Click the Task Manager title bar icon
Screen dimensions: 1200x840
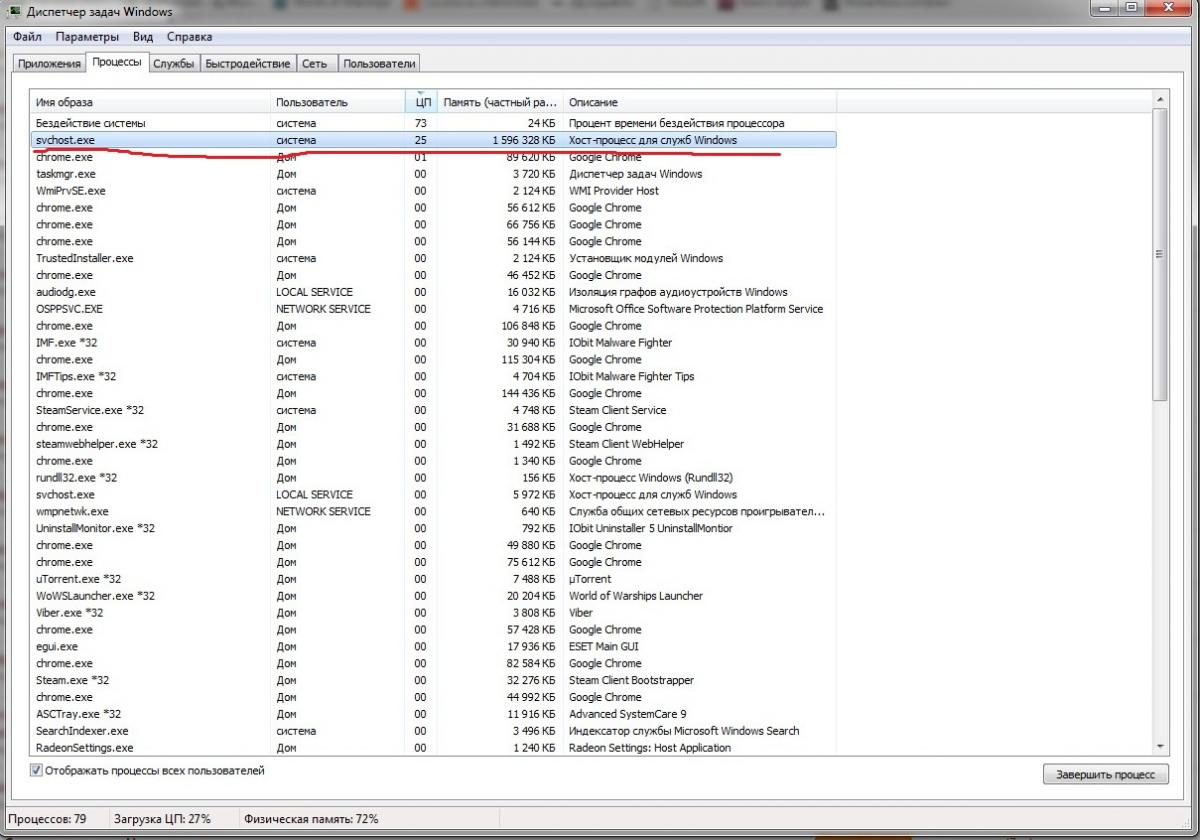[13, 11]
